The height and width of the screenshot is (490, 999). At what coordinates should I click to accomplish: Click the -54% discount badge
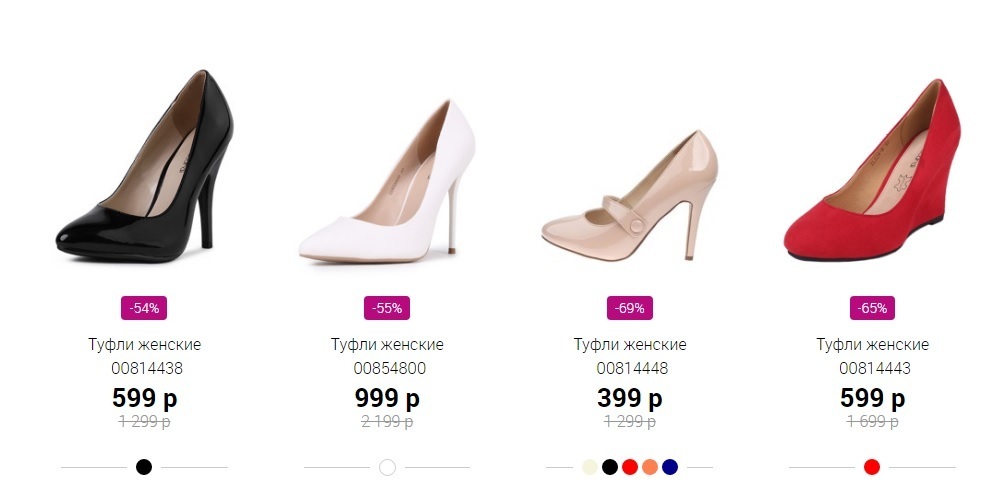click(144, 308)
